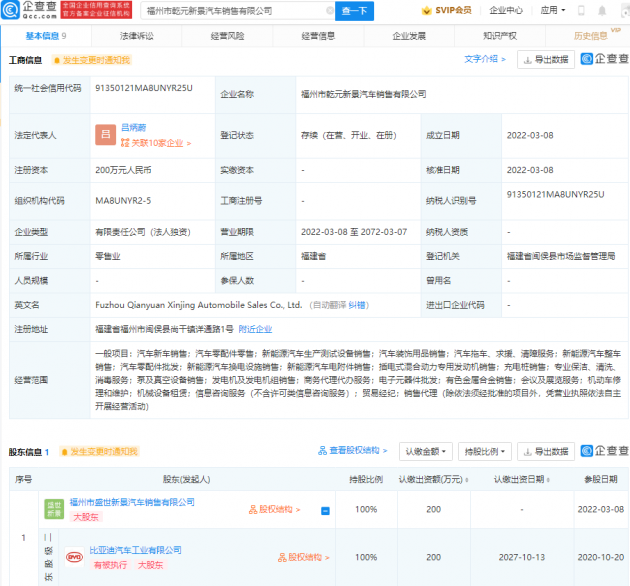
Task: Open 附近企业 nearby companies link
Action: 255,329
